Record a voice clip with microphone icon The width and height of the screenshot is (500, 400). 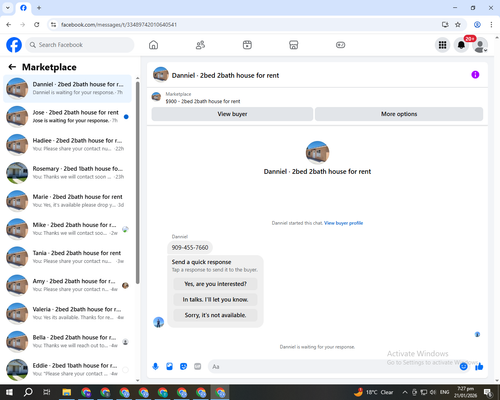(155, 367)
